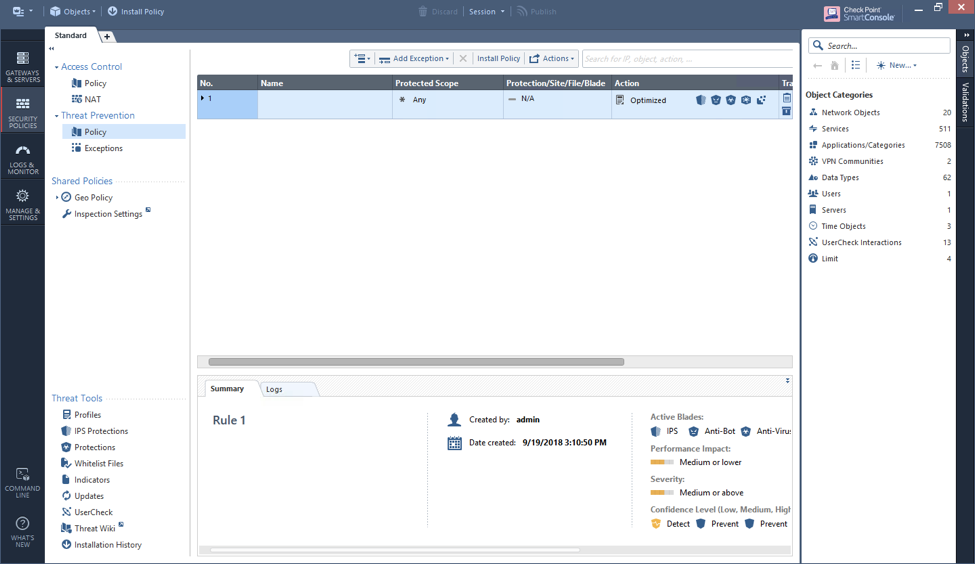Open VPN Communities category

click(879, 161)
